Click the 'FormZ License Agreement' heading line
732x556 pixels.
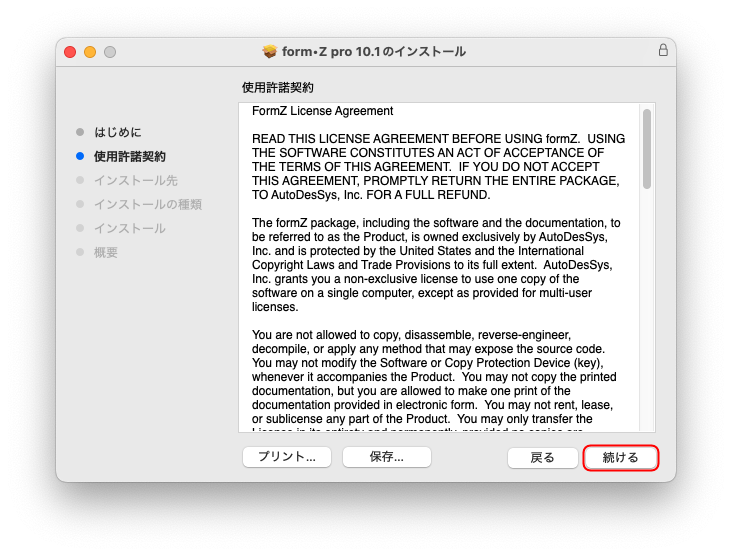pyautogui.click(x=322, y=111)
